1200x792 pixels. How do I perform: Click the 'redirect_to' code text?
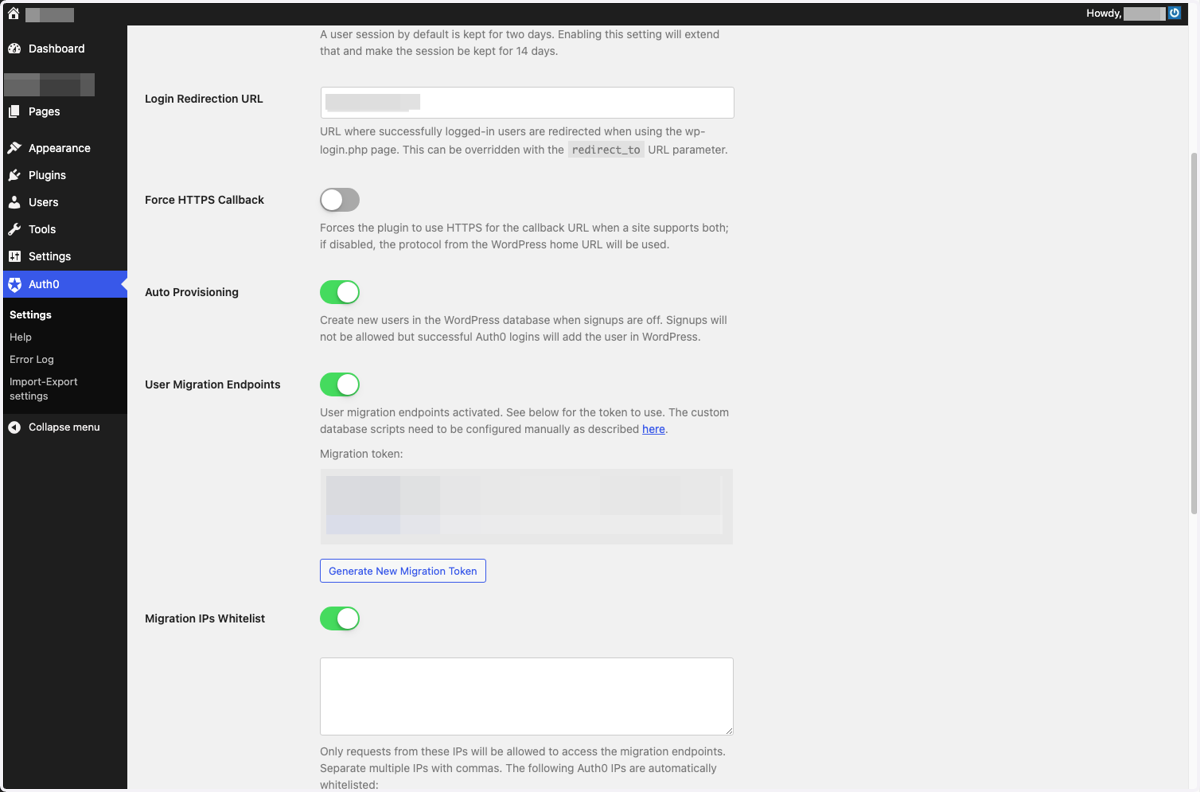[x=606, y=150]
